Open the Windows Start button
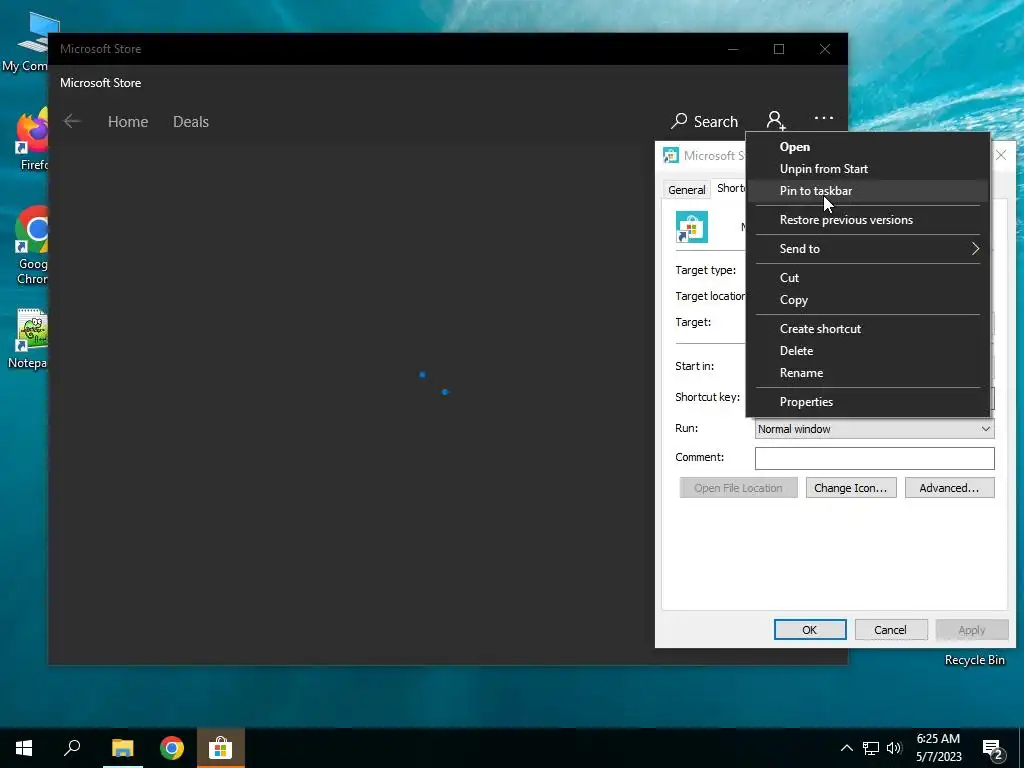This screenshot has width=1024, height=768. pyautogui.click(x=24, y=748)
